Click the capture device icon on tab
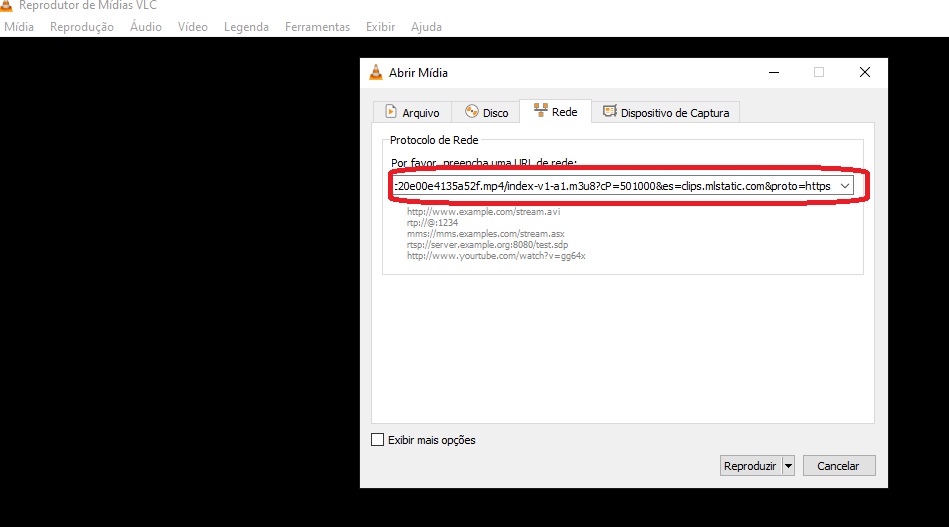This screenshot has width=949, height=527. click(609, 111)
